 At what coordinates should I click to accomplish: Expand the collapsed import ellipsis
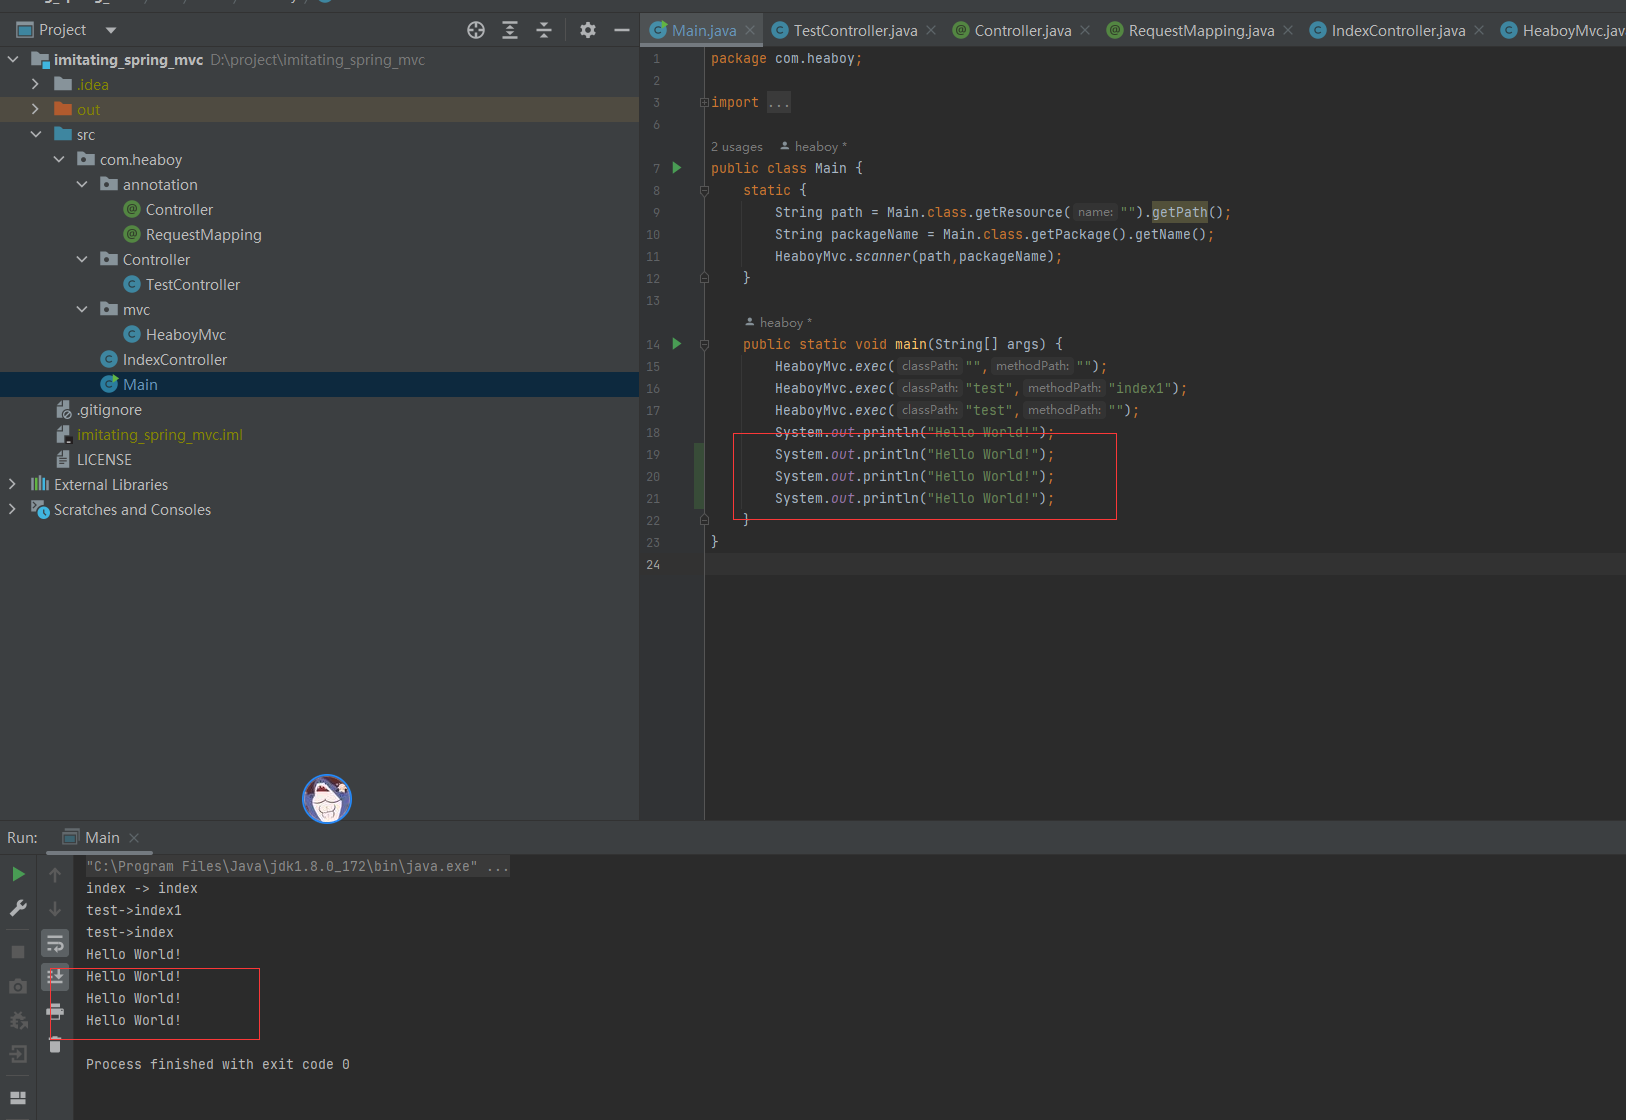pos(779,102)
